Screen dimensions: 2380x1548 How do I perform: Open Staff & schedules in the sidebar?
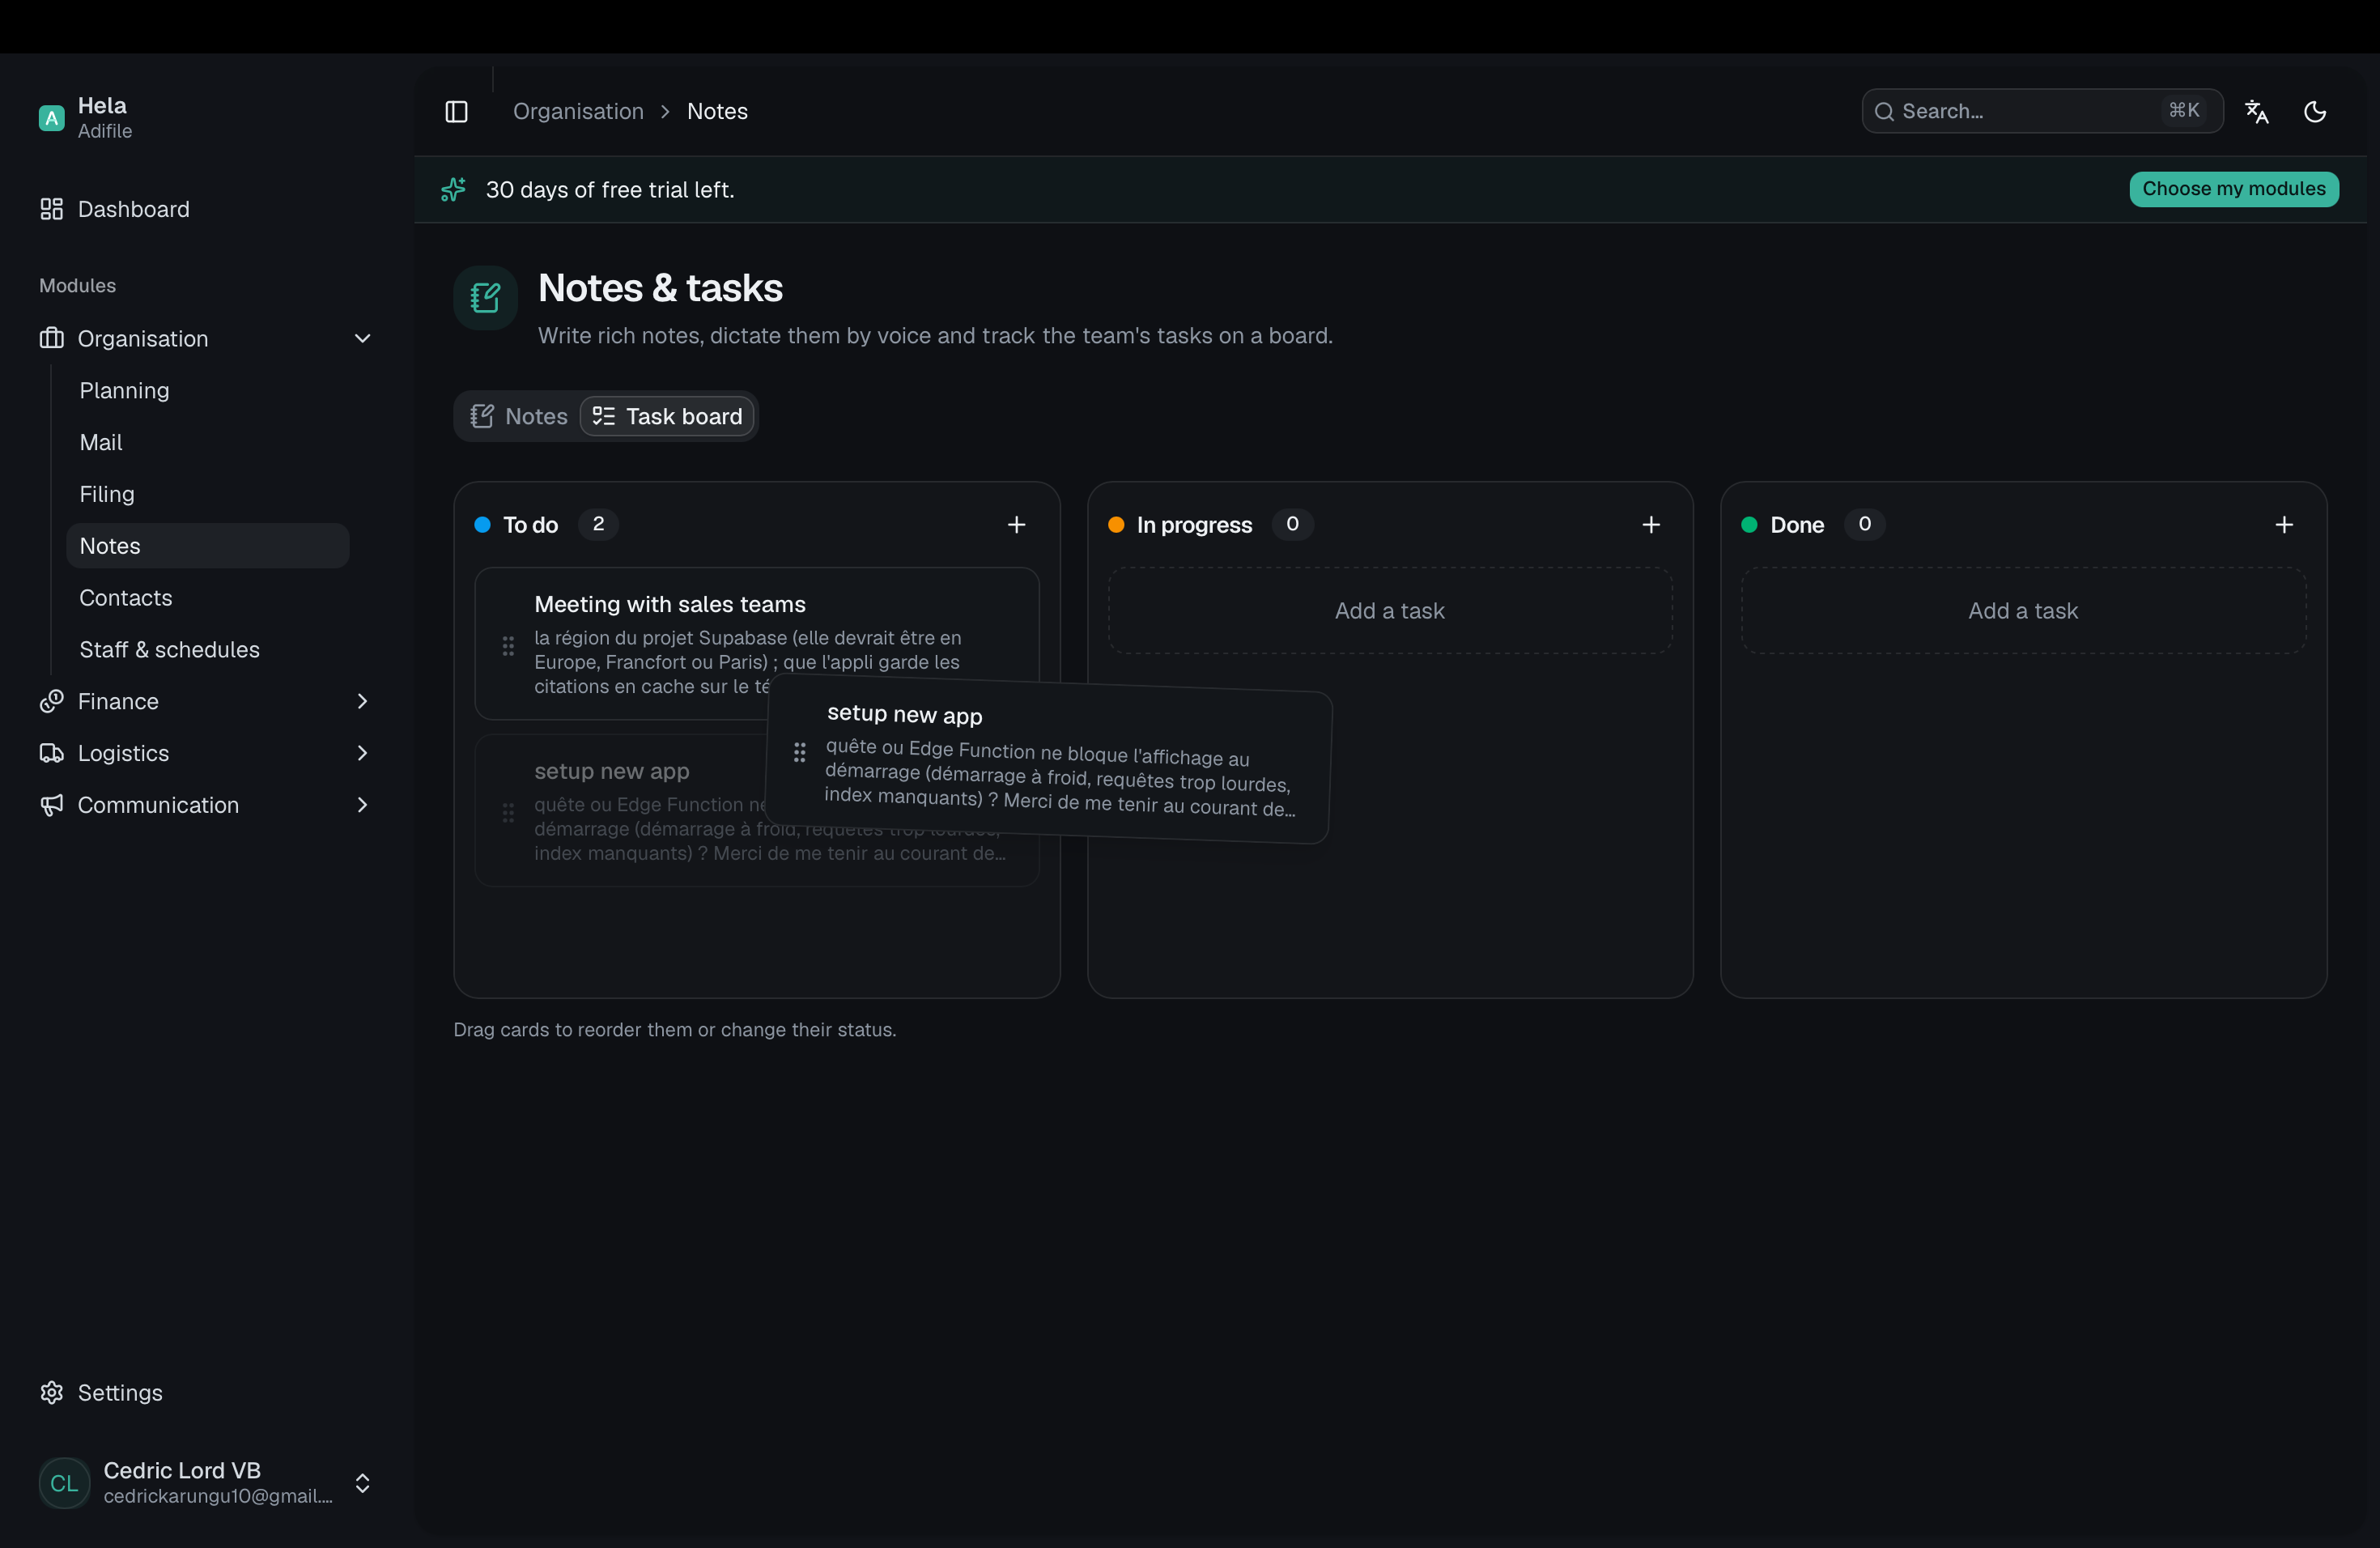point(208,650)
